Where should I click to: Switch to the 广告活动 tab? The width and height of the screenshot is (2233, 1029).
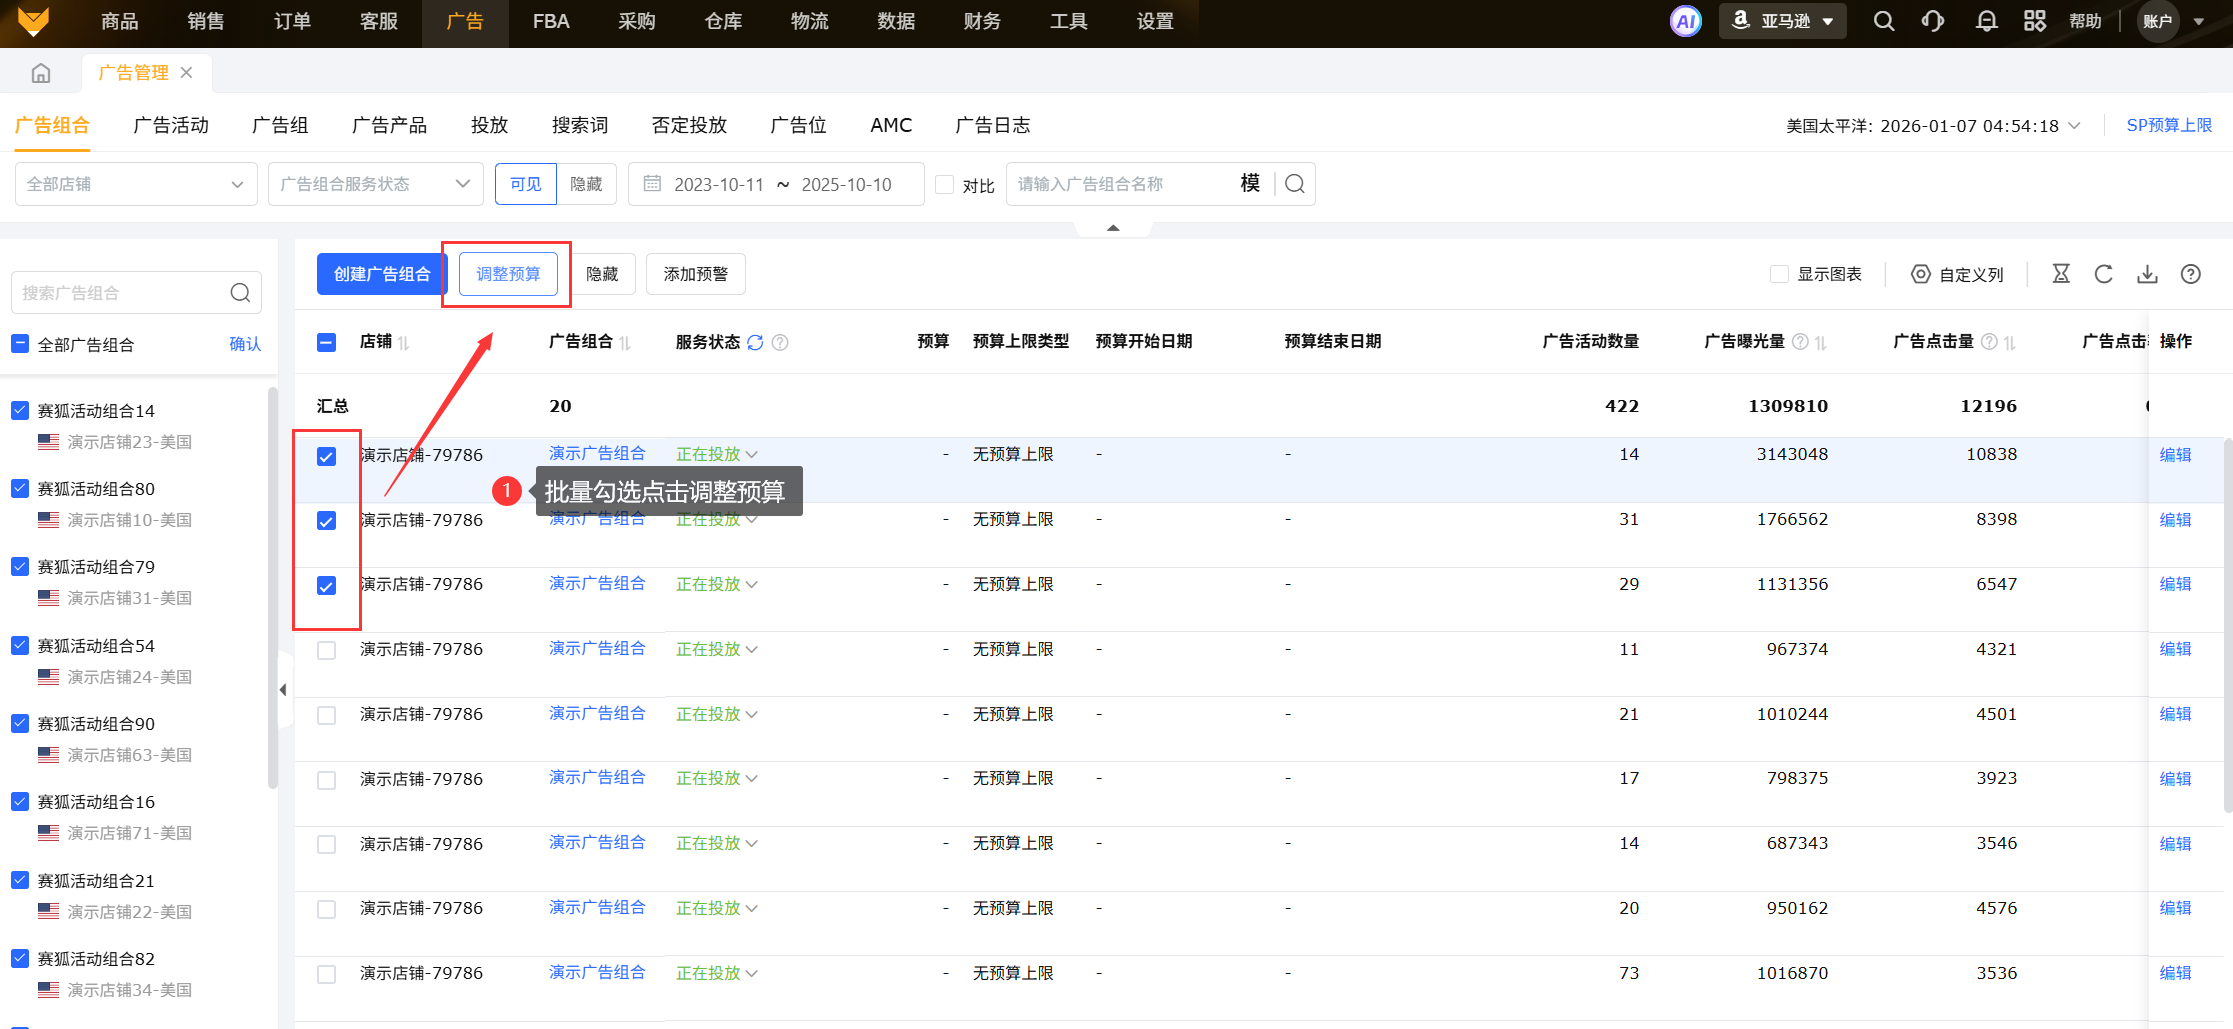pos(171,125)
